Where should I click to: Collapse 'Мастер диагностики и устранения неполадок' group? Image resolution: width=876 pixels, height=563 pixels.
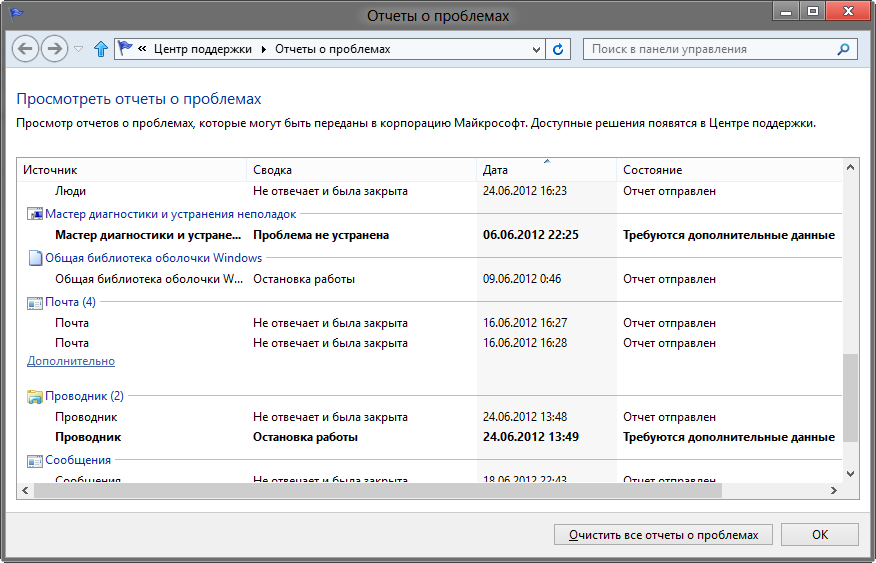170,214
